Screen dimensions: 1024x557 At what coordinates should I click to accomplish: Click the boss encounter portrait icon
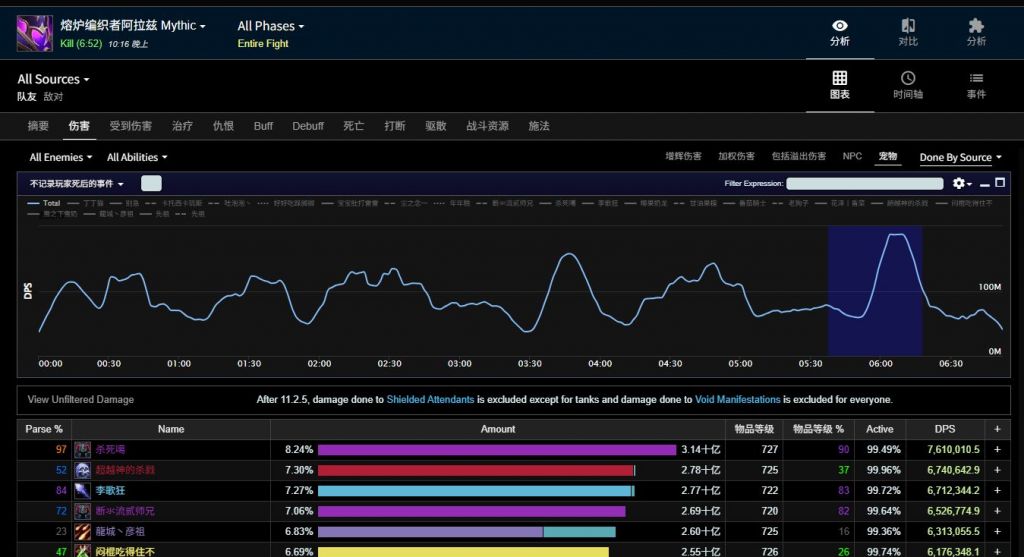click(34, 33)
